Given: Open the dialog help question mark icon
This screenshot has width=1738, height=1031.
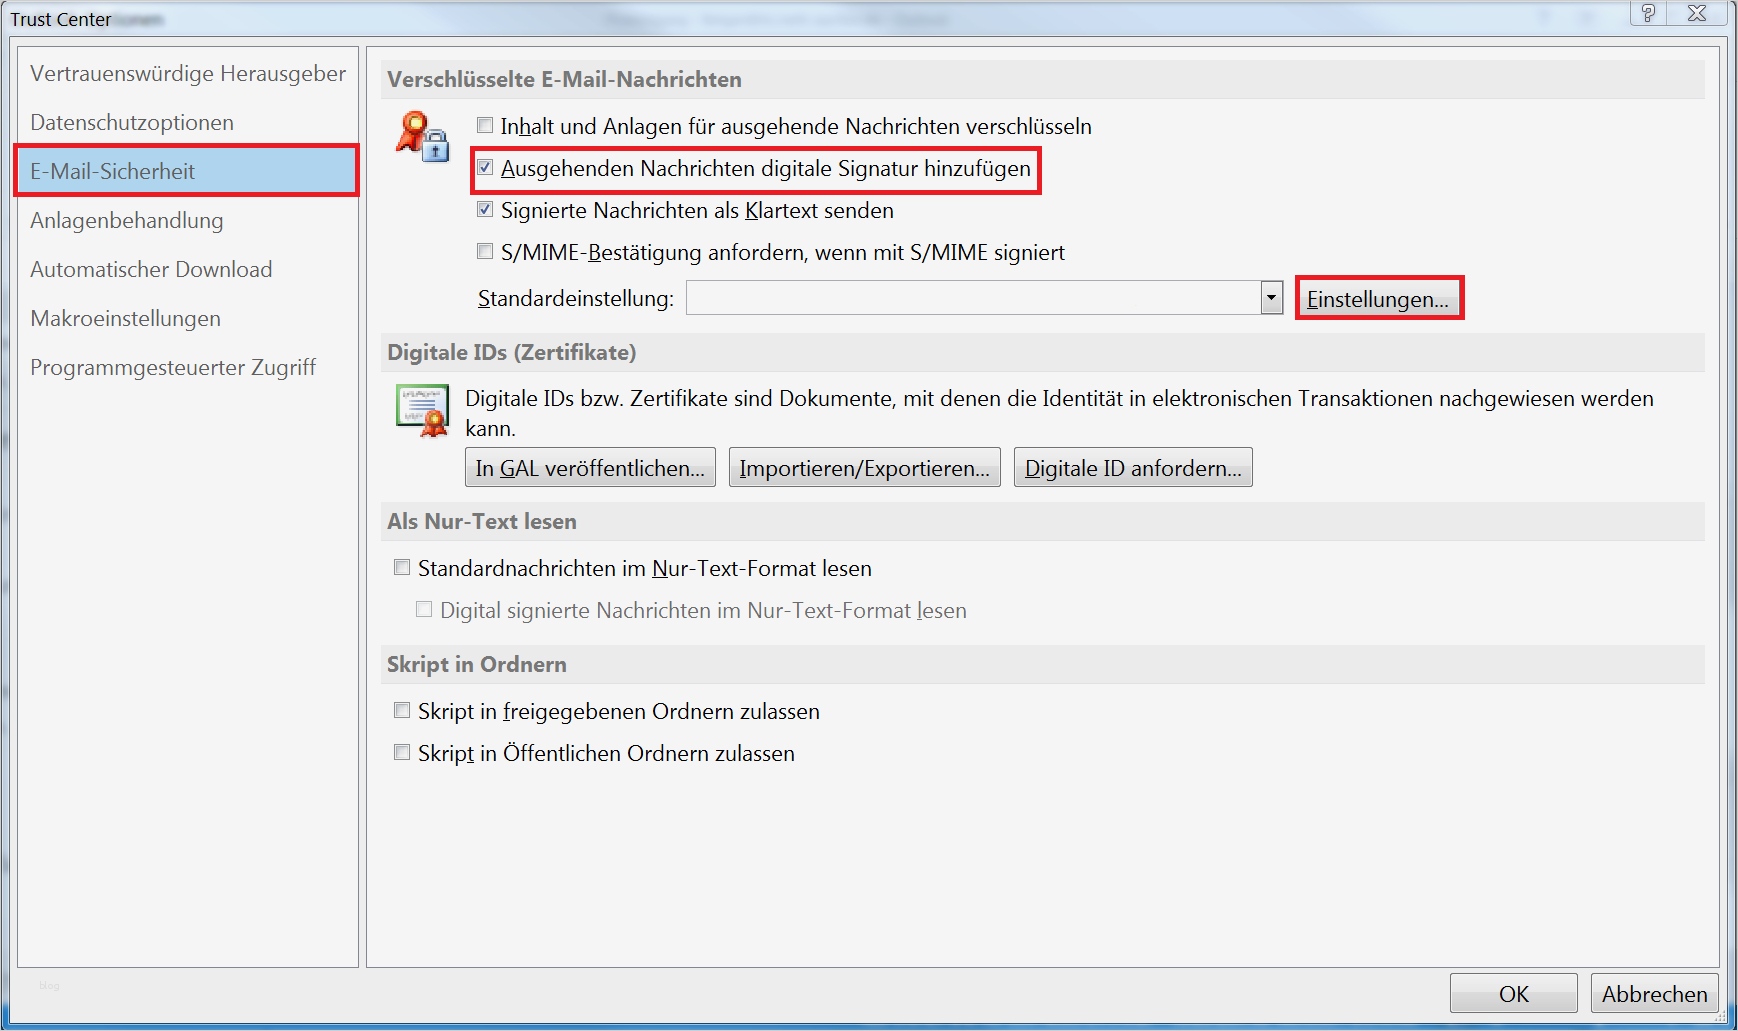Looking at the screenshot, I should pyautogui.click(x=1646, y=14).
